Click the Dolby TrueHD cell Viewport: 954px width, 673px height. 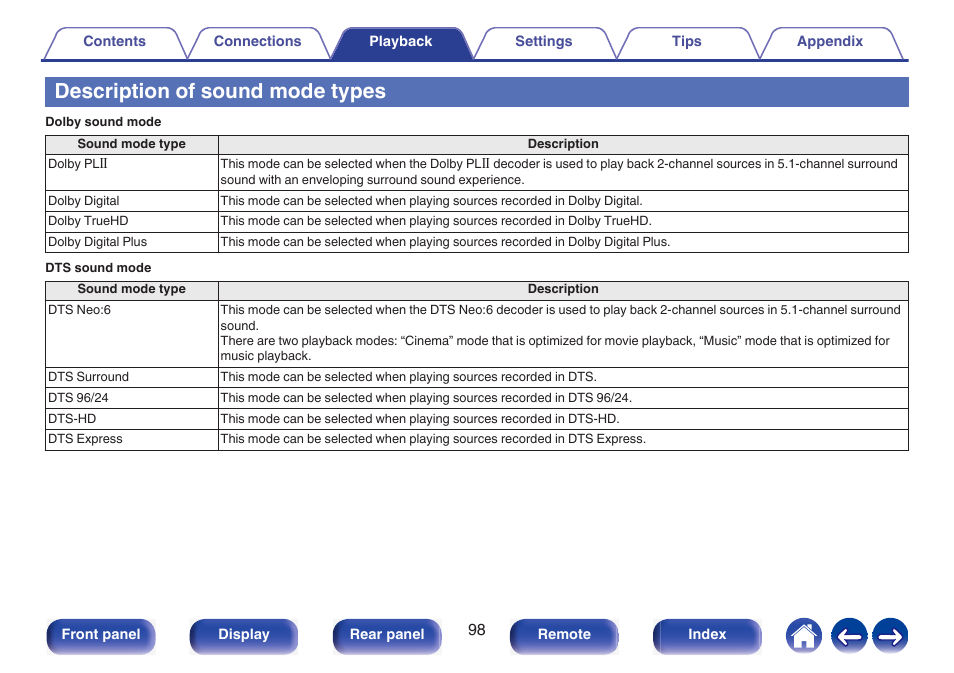[x=131, y=221]
